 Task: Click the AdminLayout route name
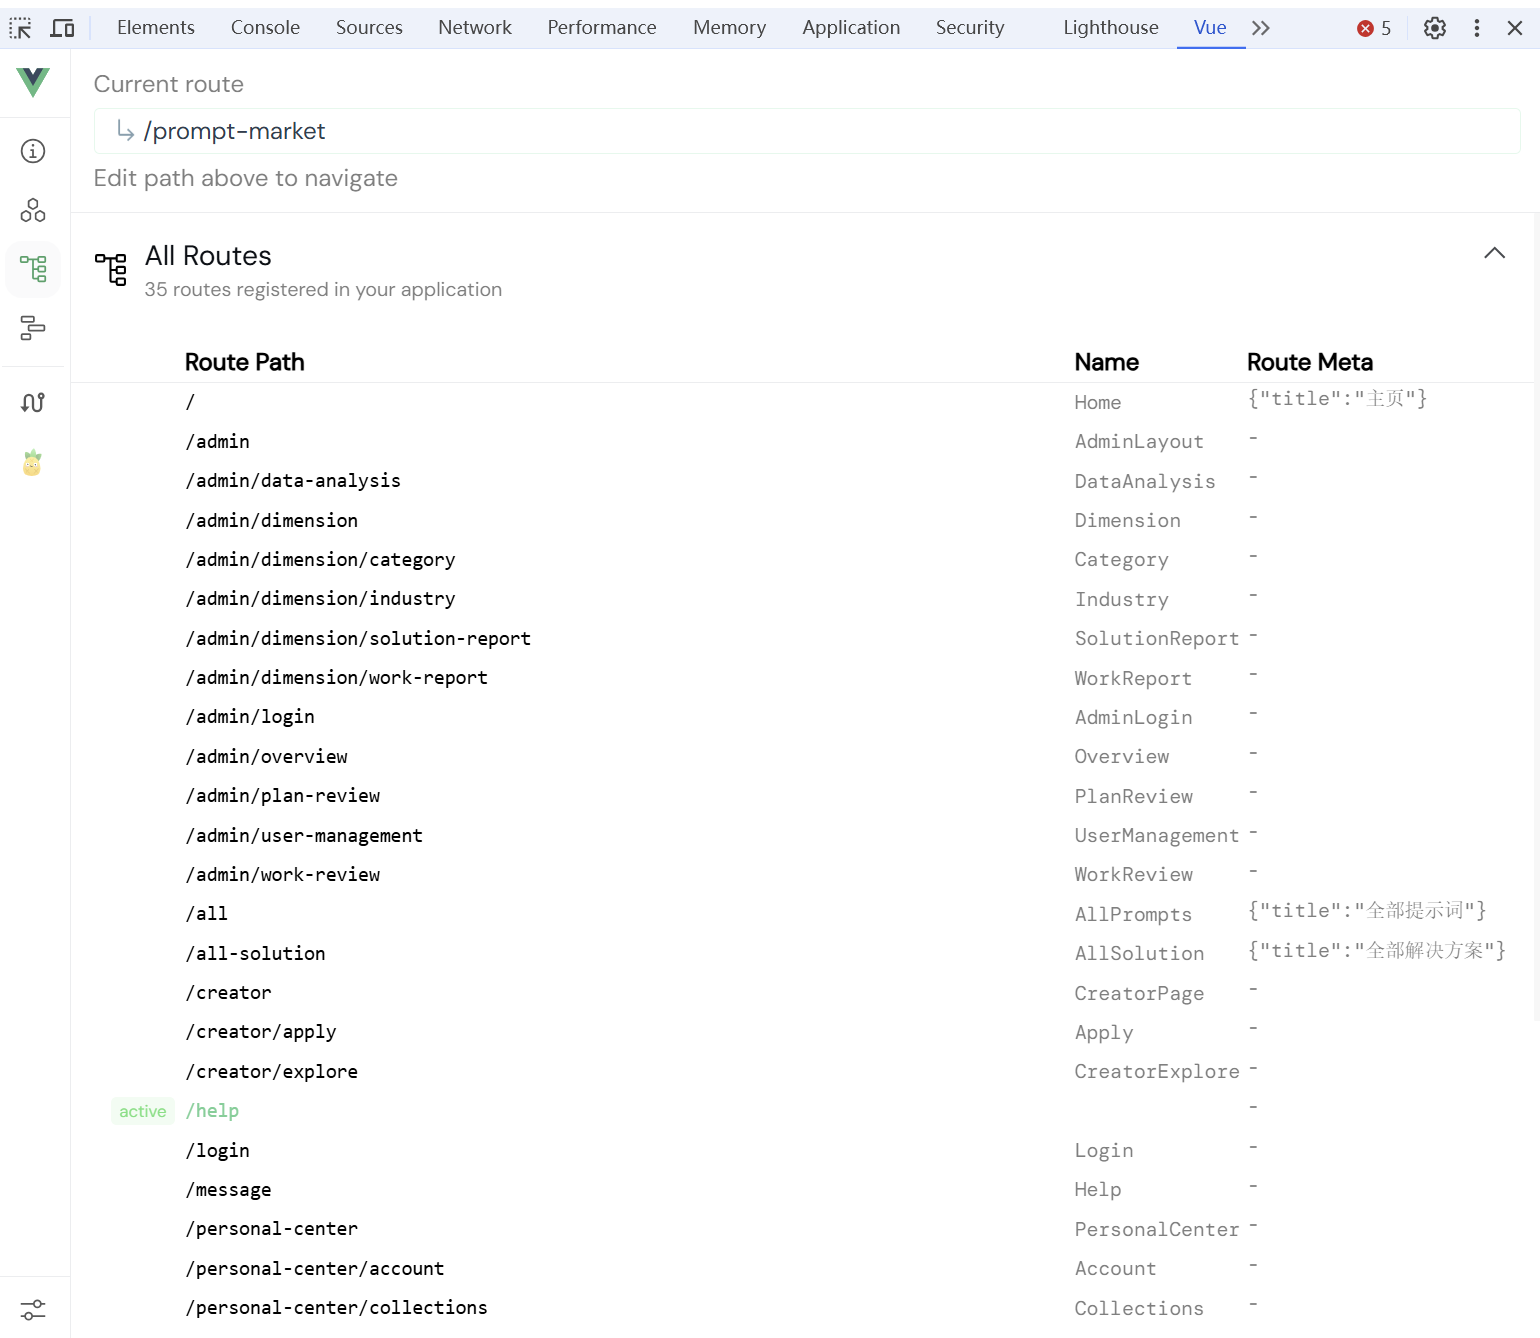tap(1139, 442)
